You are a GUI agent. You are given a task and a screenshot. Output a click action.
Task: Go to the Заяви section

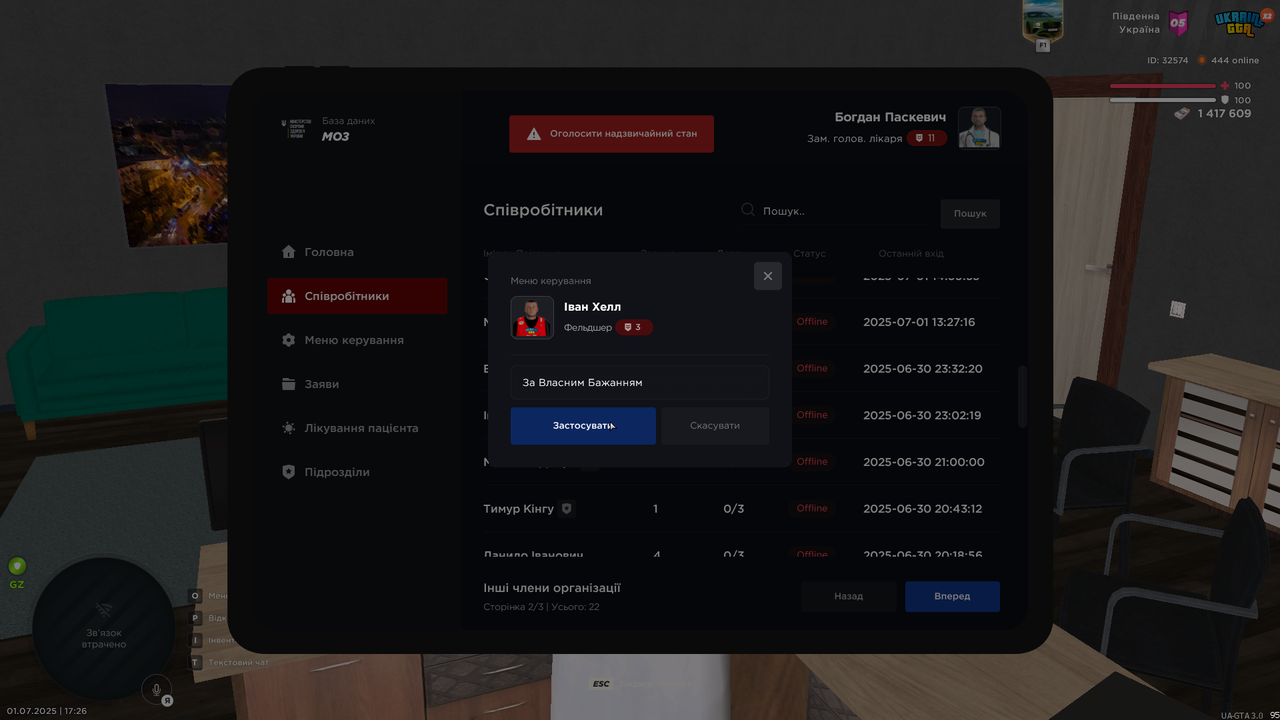click(x=357, y=384)
